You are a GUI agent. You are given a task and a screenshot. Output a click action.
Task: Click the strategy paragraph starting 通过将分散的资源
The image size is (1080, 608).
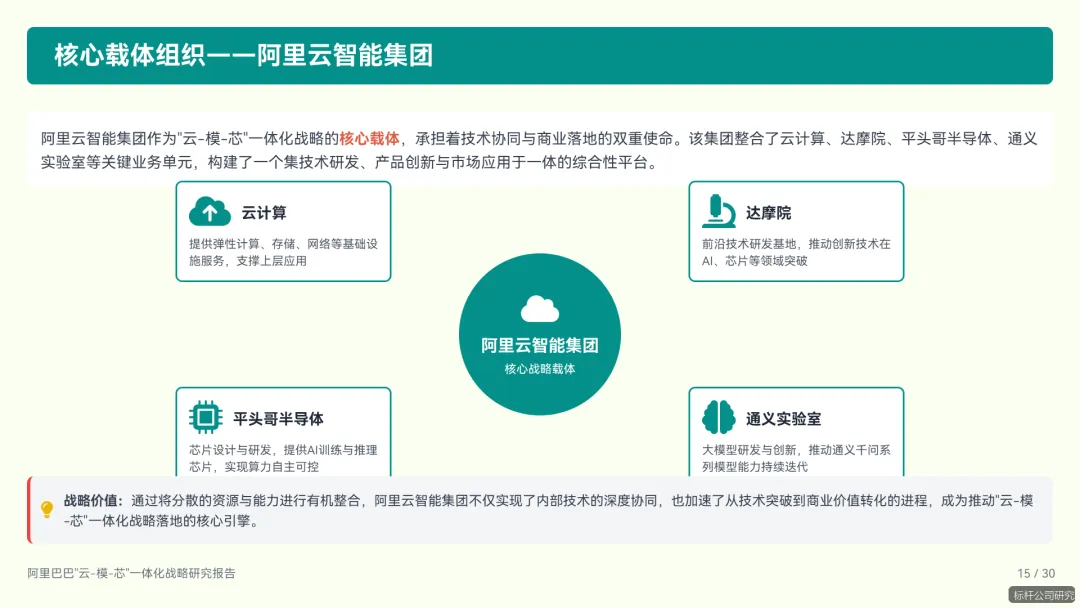[548, 510]
